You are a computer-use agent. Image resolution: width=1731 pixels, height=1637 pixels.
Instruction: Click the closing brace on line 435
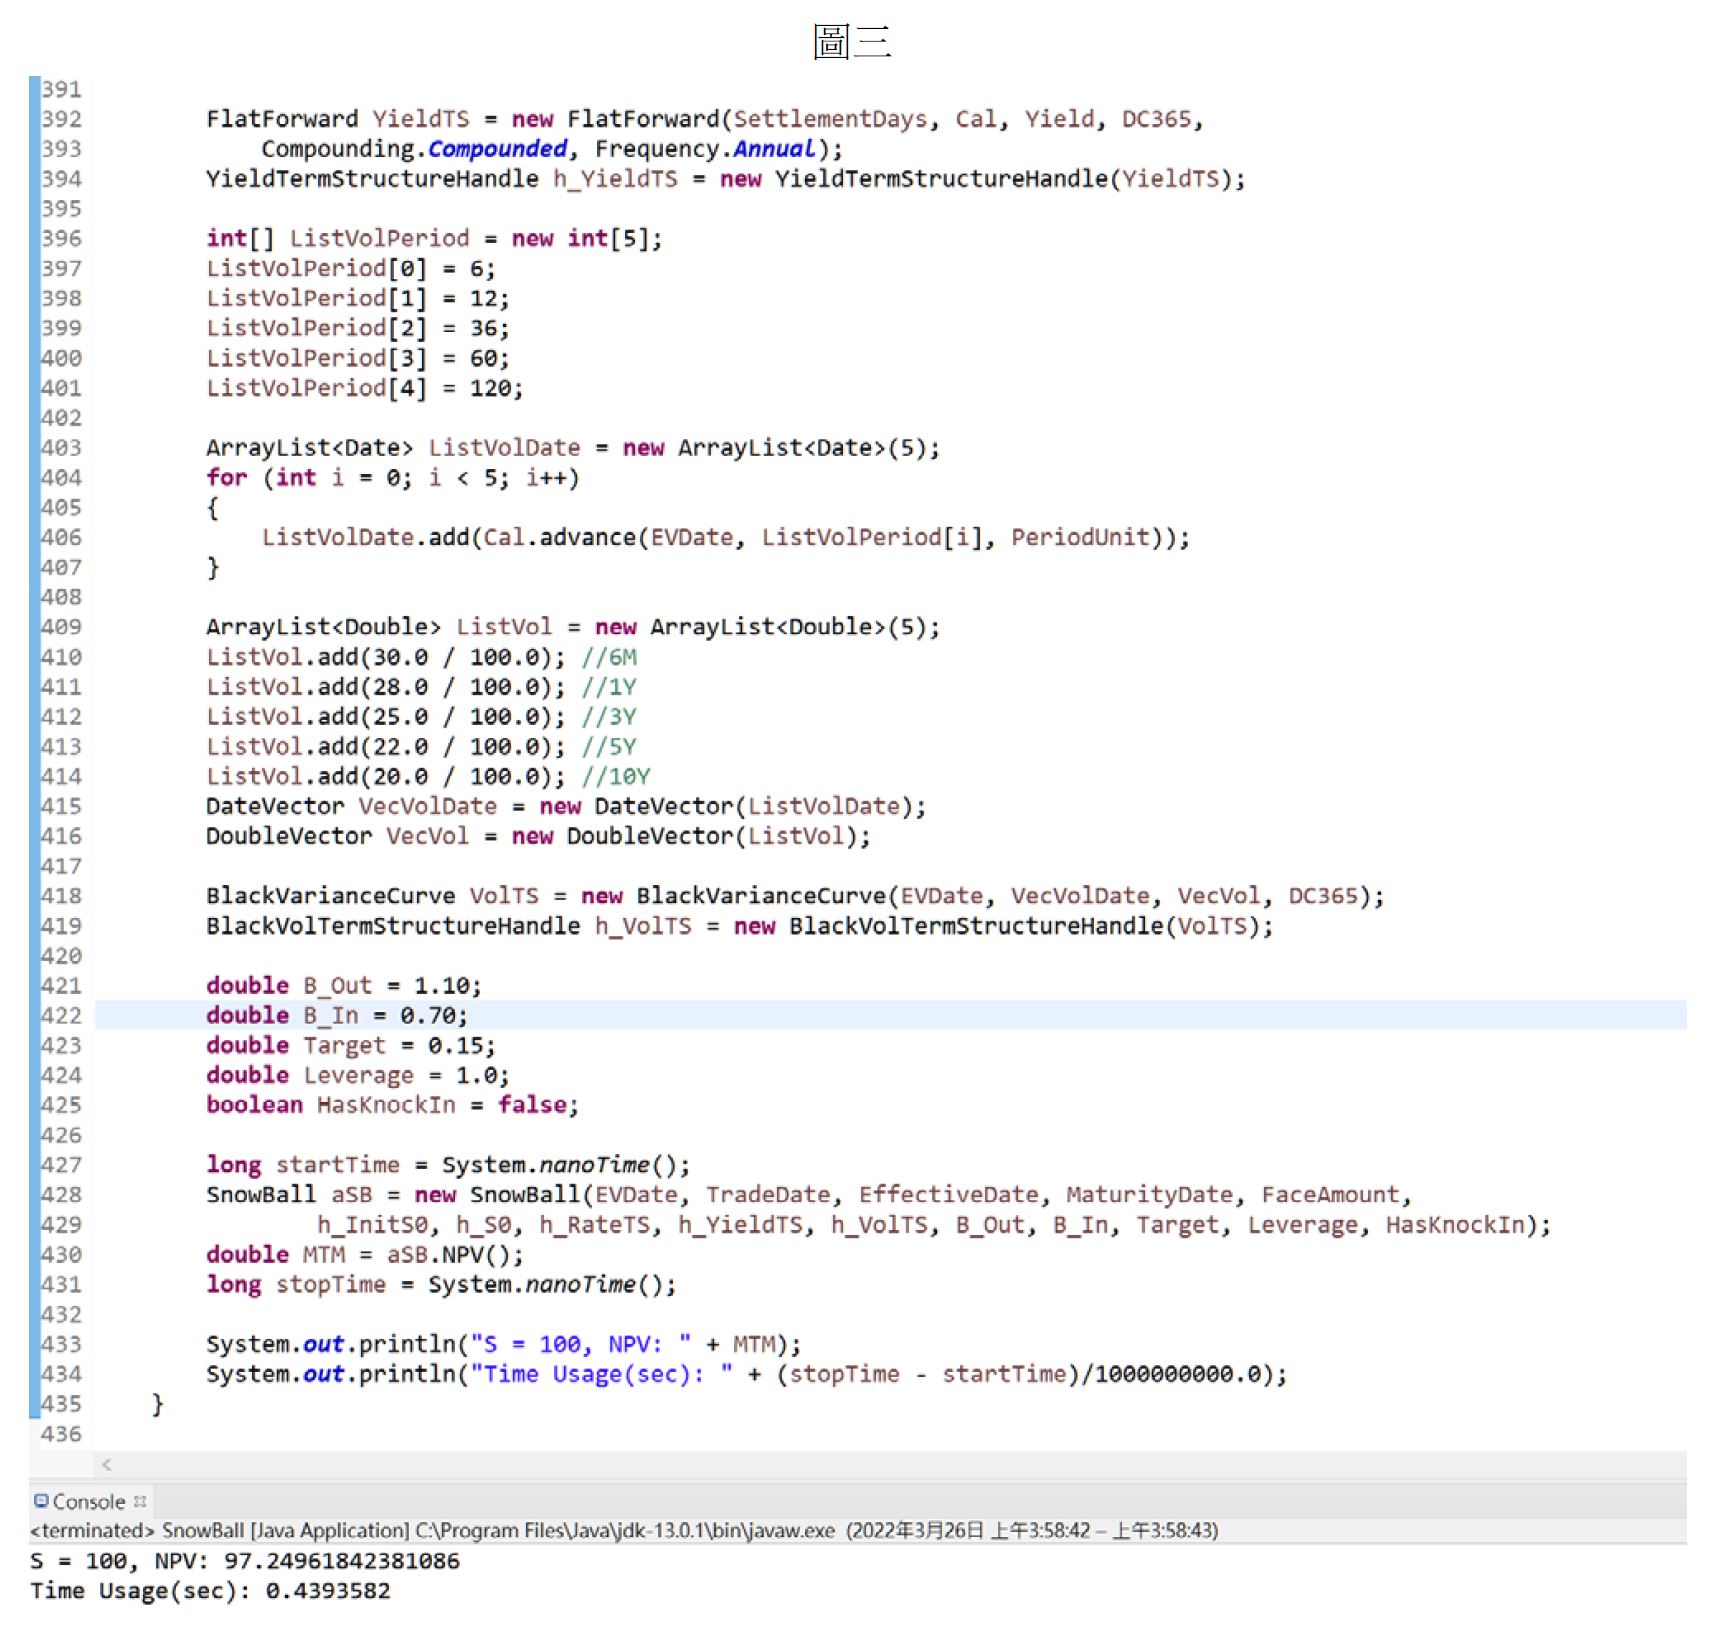(157, 1404)
